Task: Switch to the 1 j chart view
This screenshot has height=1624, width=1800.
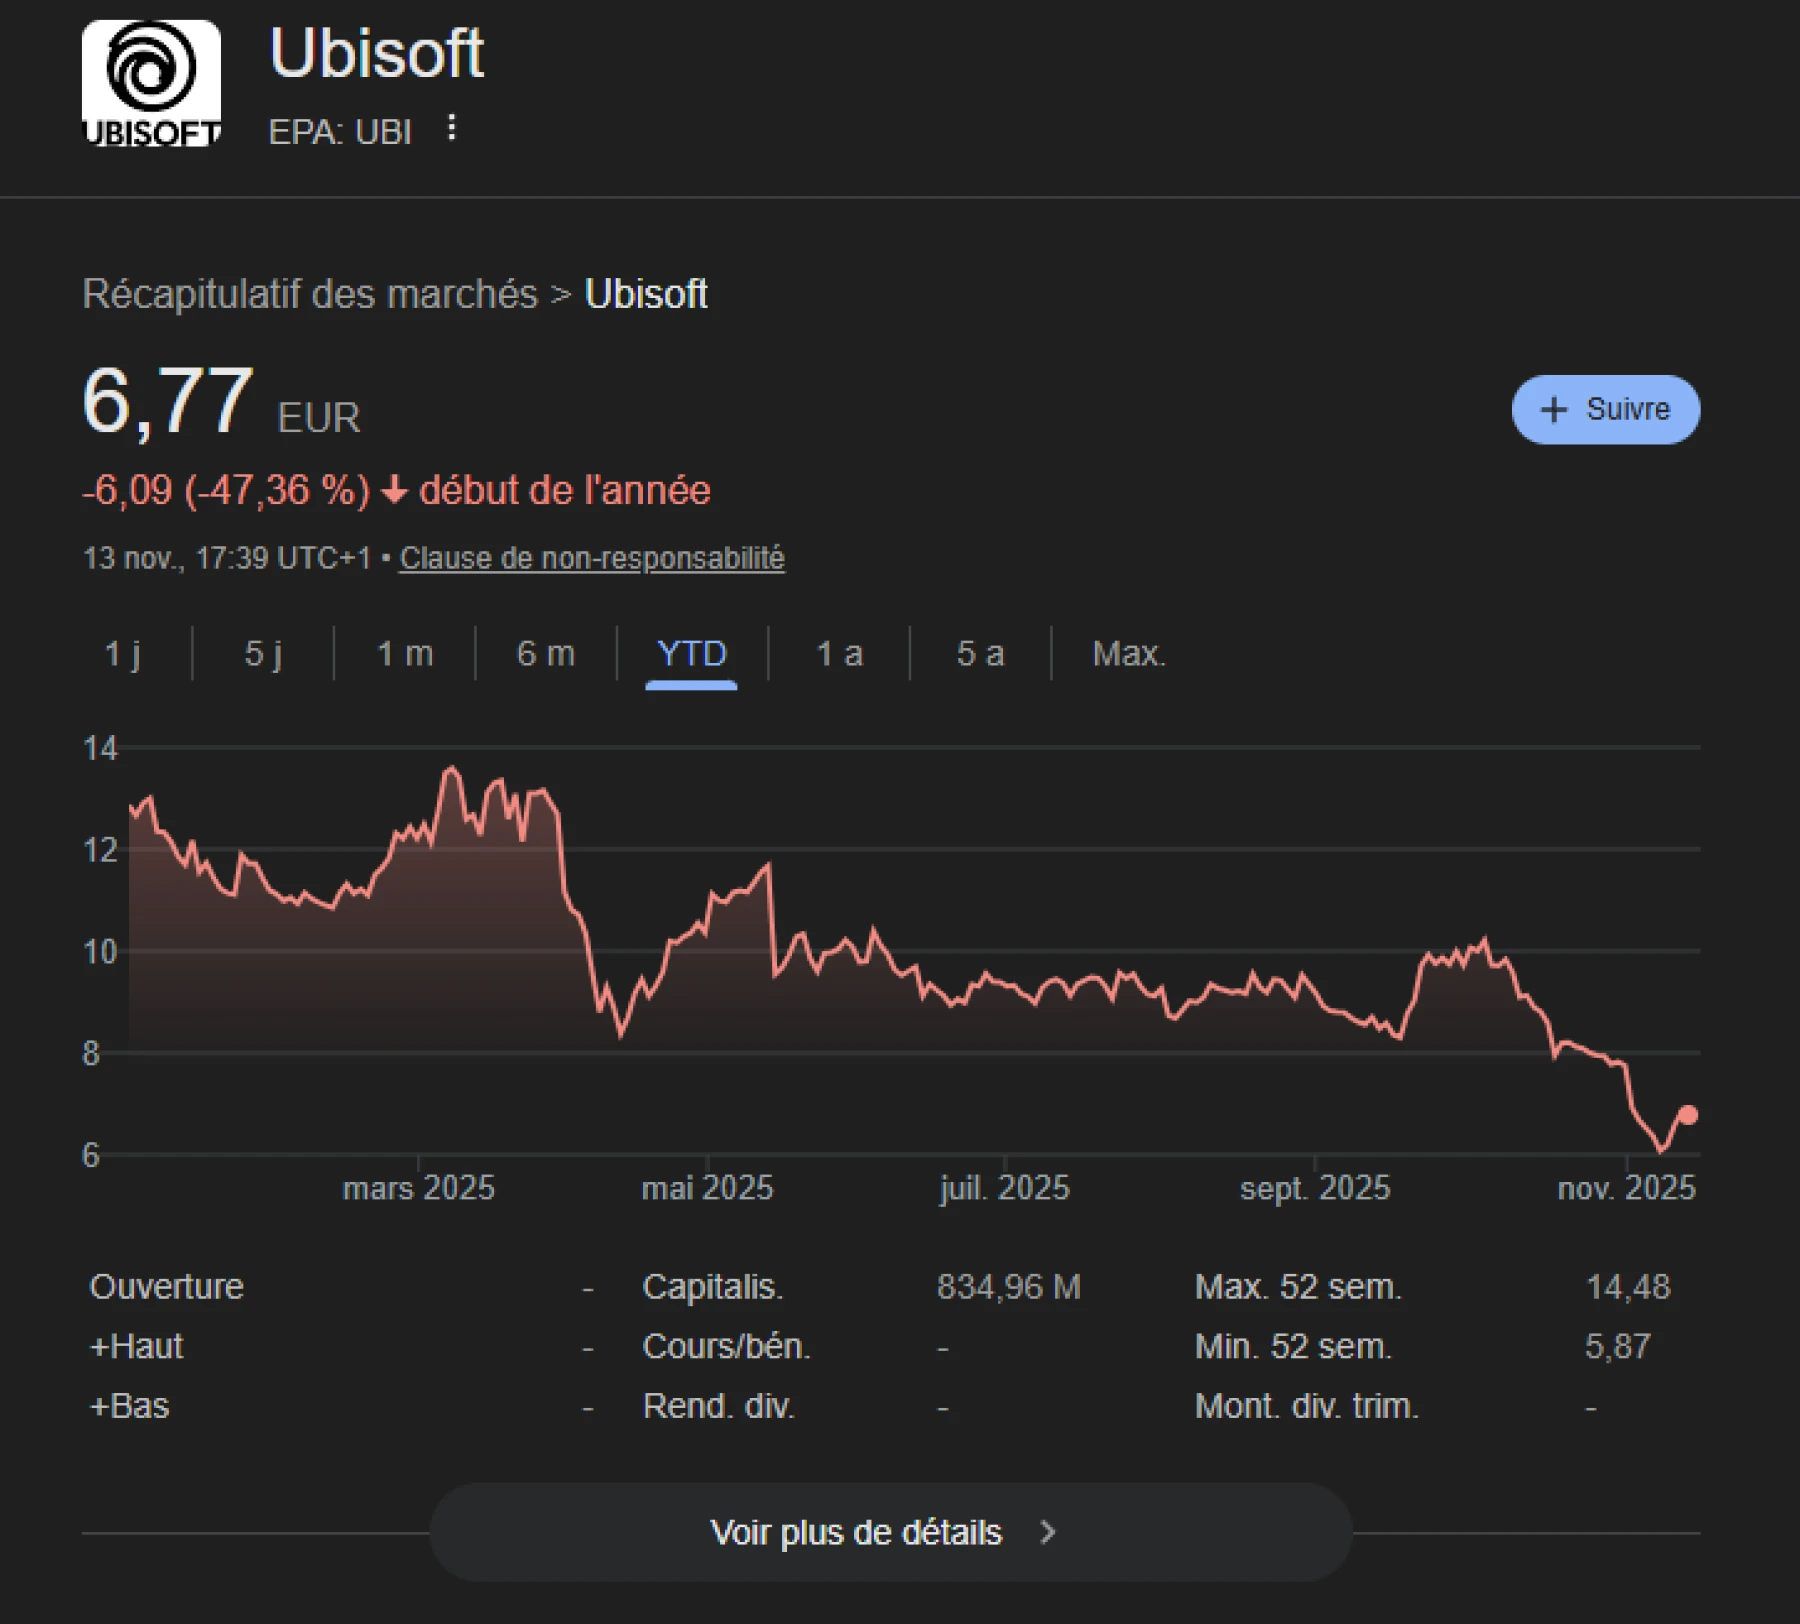Action: (123, 654)
